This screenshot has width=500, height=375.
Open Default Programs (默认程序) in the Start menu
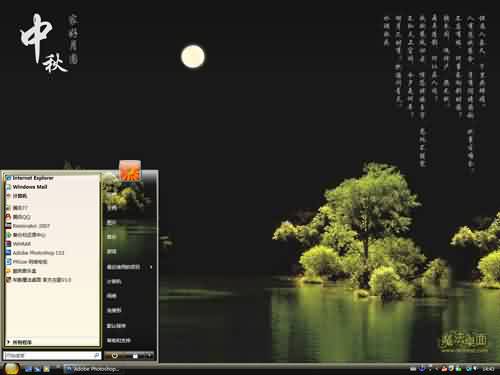[116, 325]
